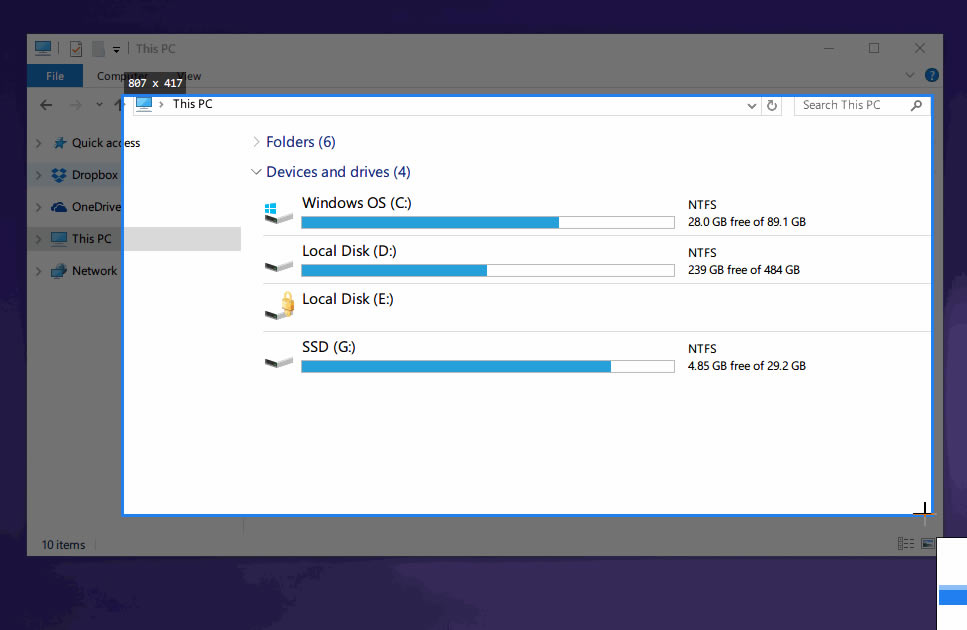Click the Back navigation arrow
Viewport: 967px width, 630px height.
click(46, 104)
